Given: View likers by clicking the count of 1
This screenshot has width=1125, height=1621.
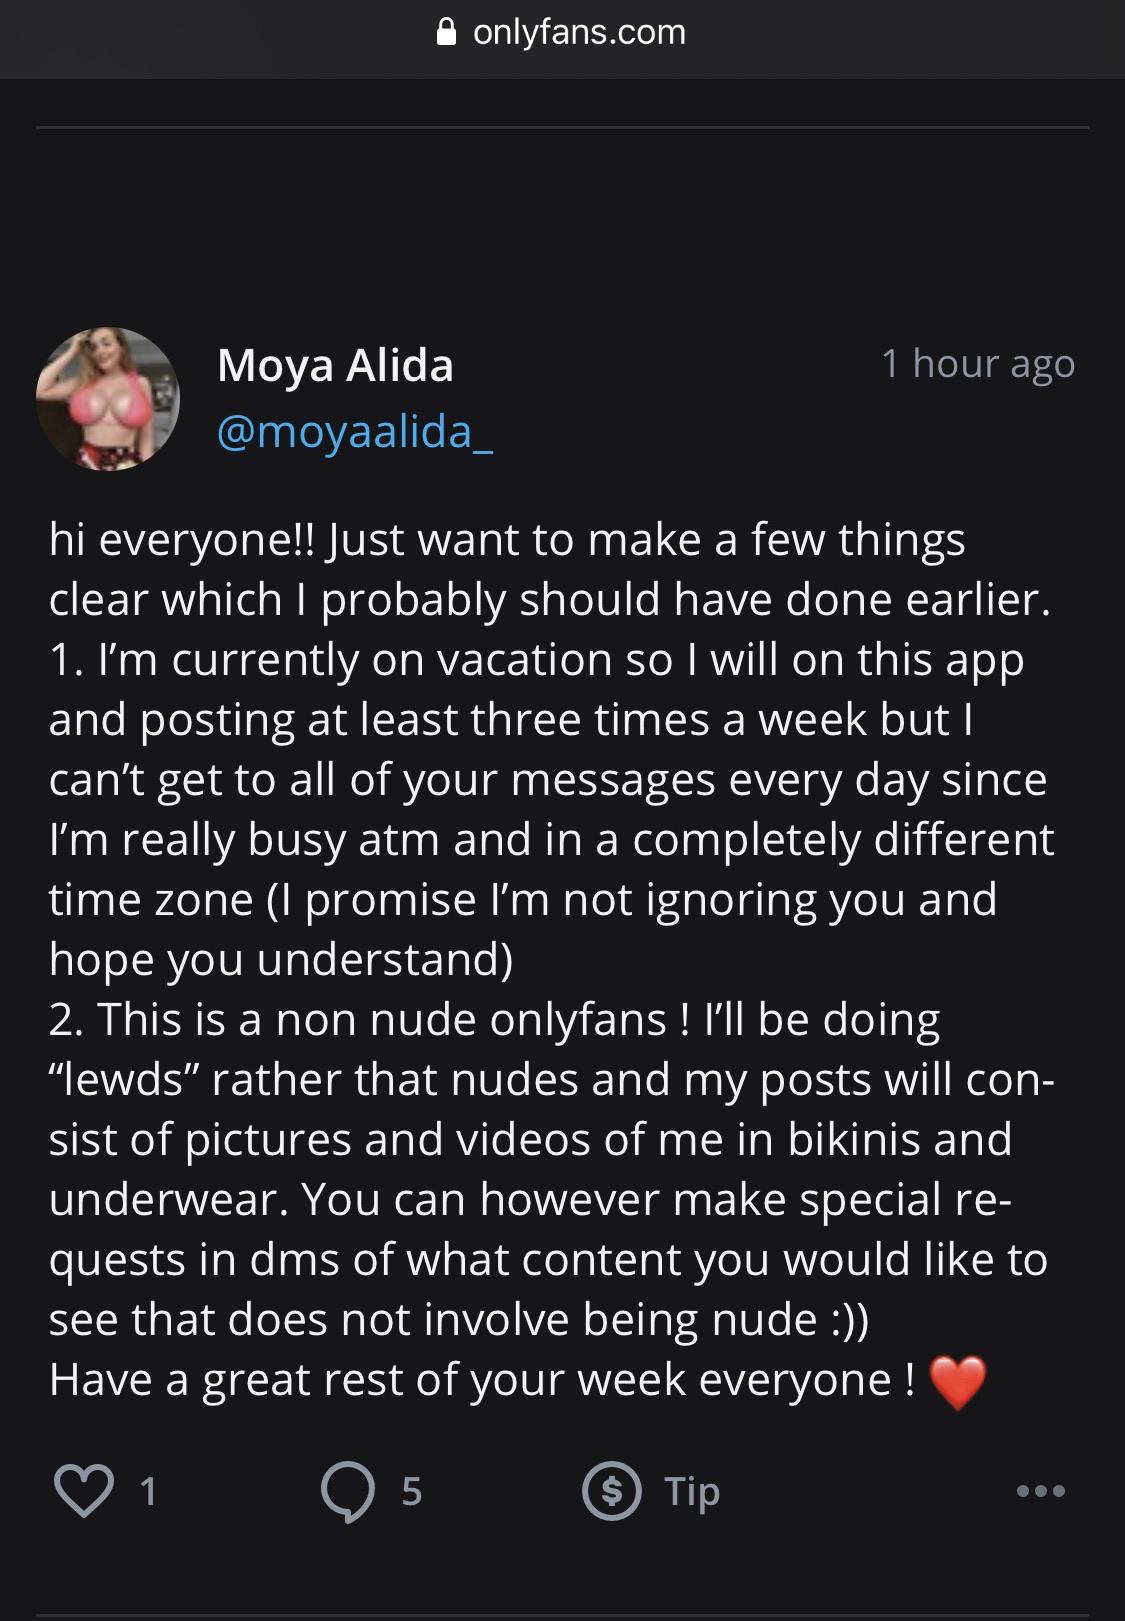Looking at the screenshot, I should click(148, 1493).
